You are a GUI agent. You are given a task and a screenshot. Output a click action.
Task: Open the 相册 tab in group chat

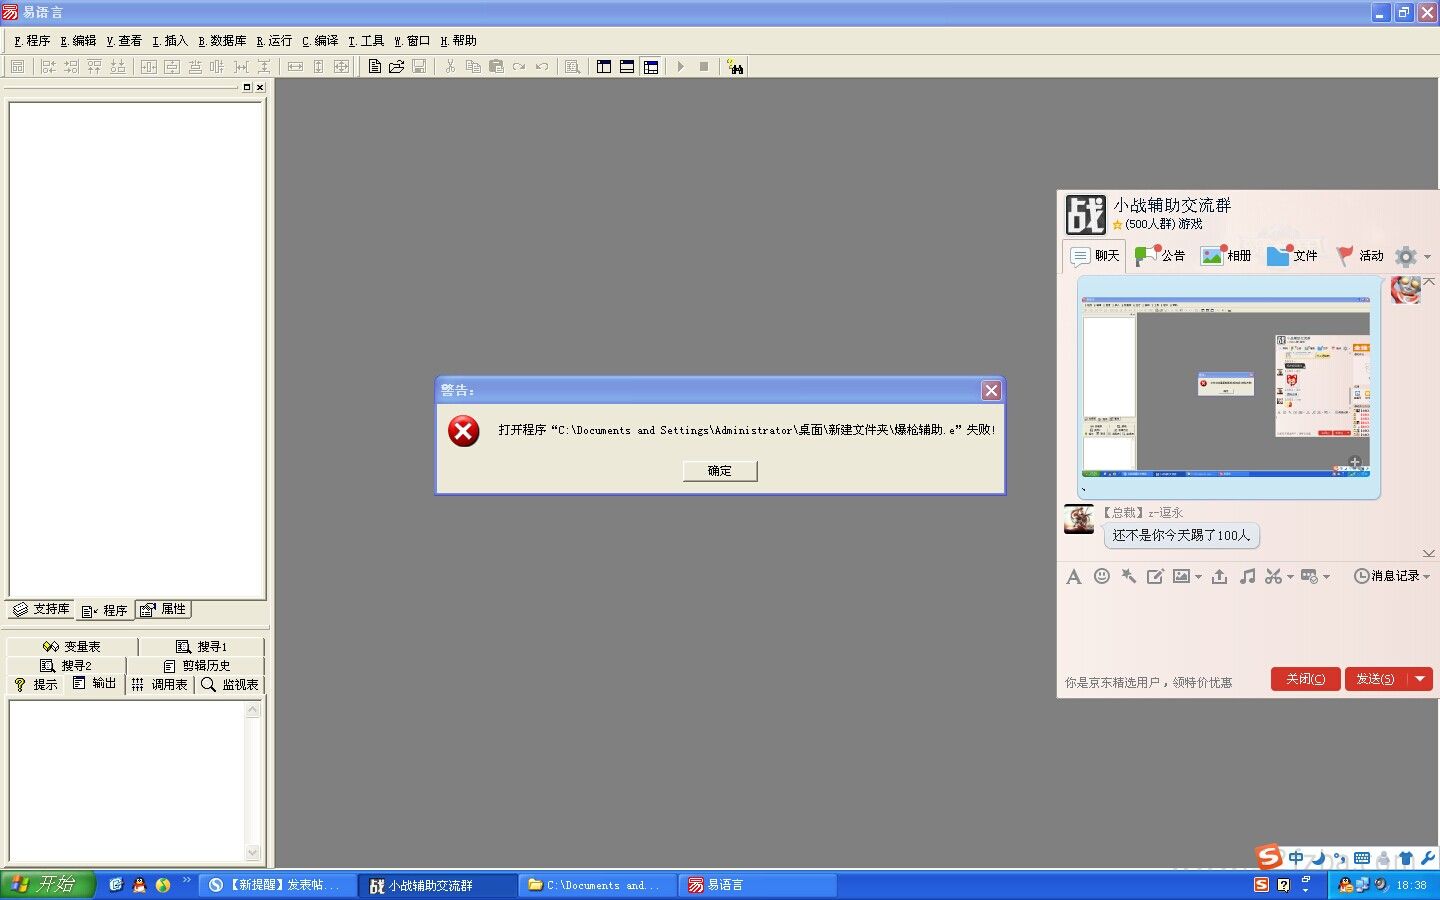click(1227, 256)
